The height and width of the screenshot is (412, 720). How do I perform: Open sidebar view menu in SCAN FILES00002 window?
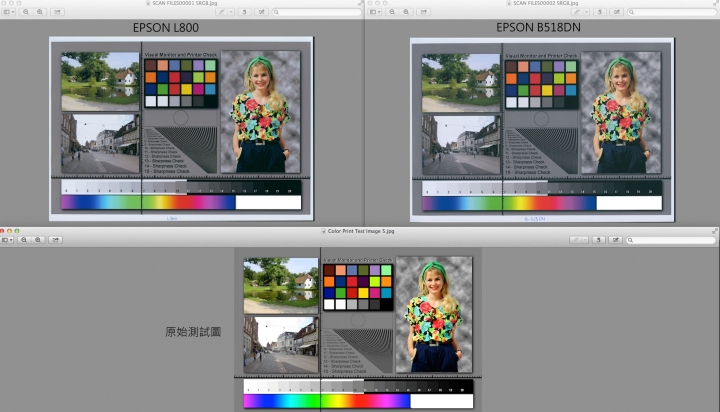(375, 12)
